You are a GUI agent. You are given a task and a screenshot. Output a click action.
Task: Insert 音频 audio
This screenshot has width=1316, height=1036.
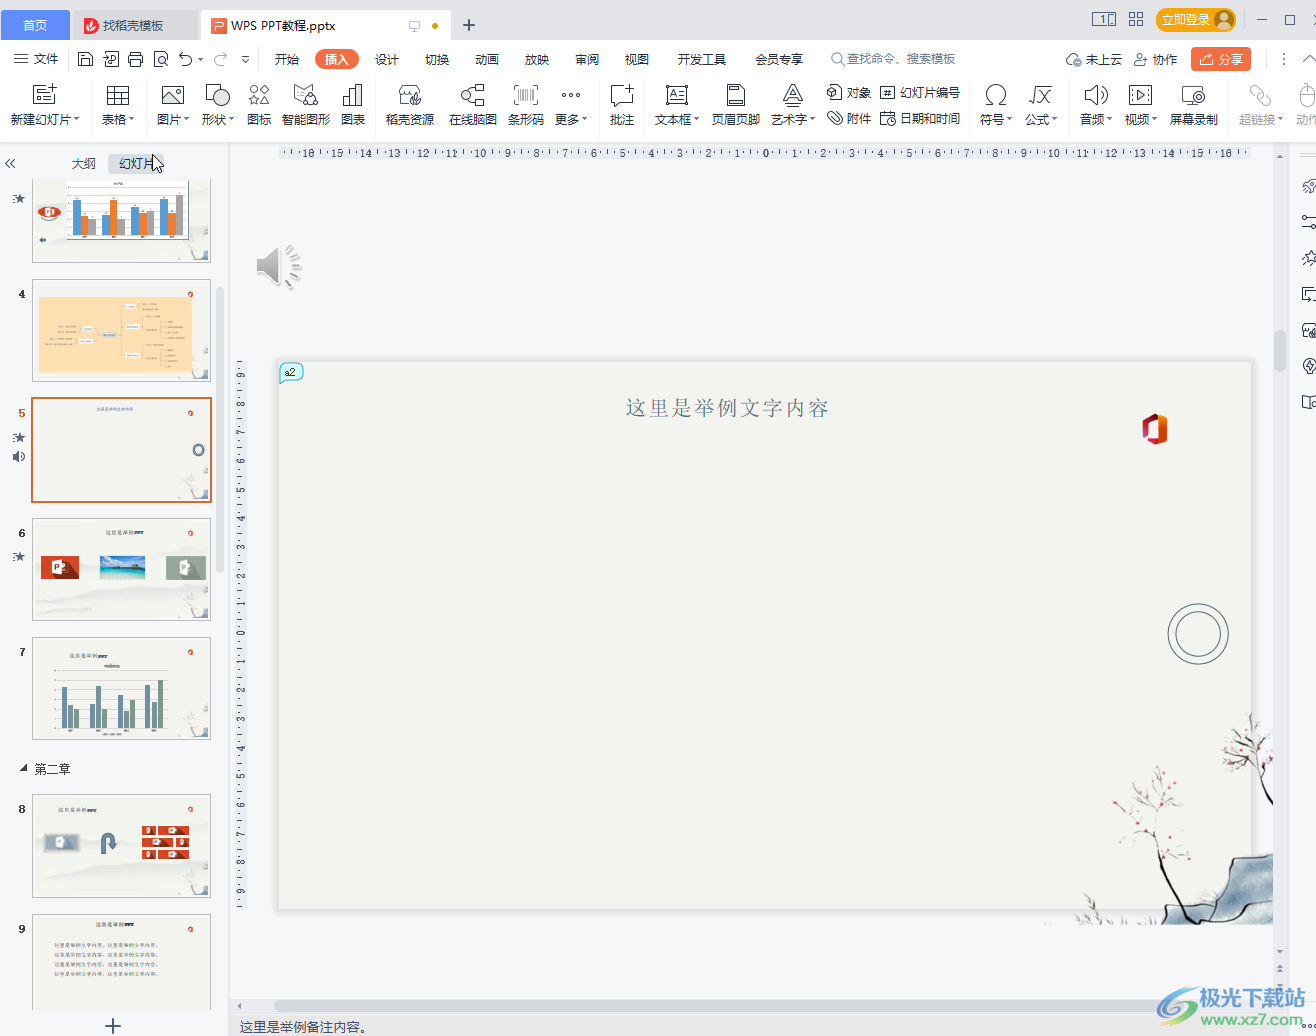1096,105
